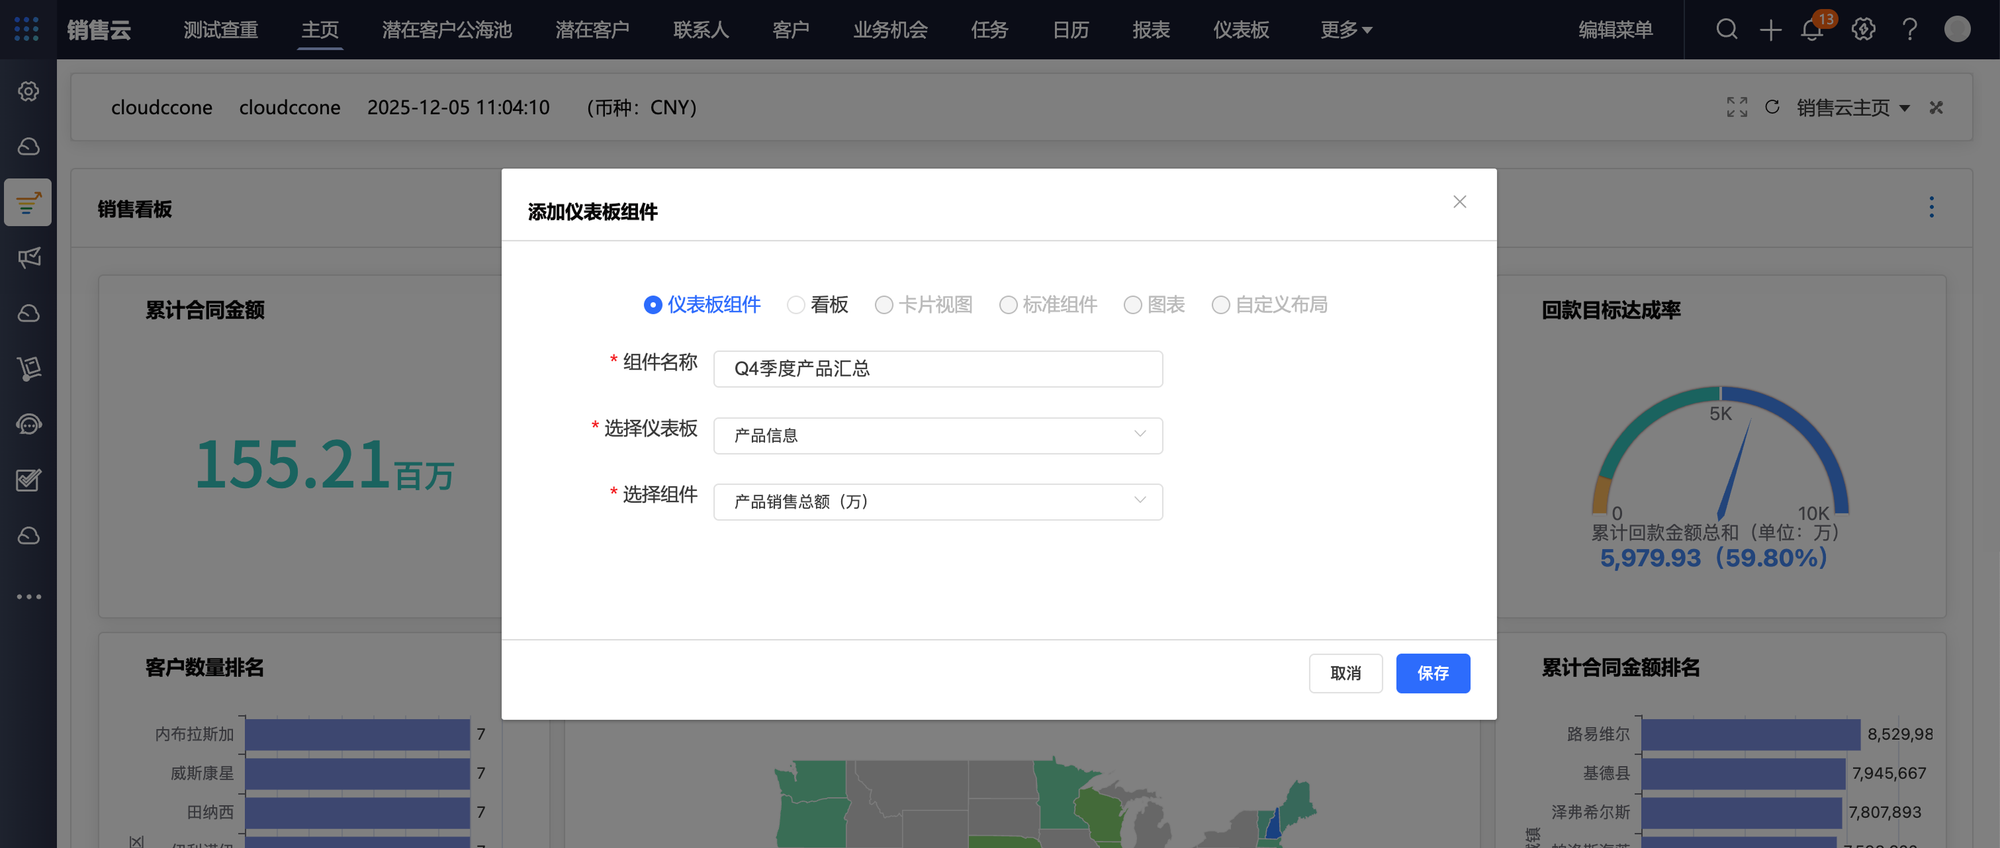Click the fullscreen expand icon
This screenshot has height=848, width=2000.
pos(1737,107)
